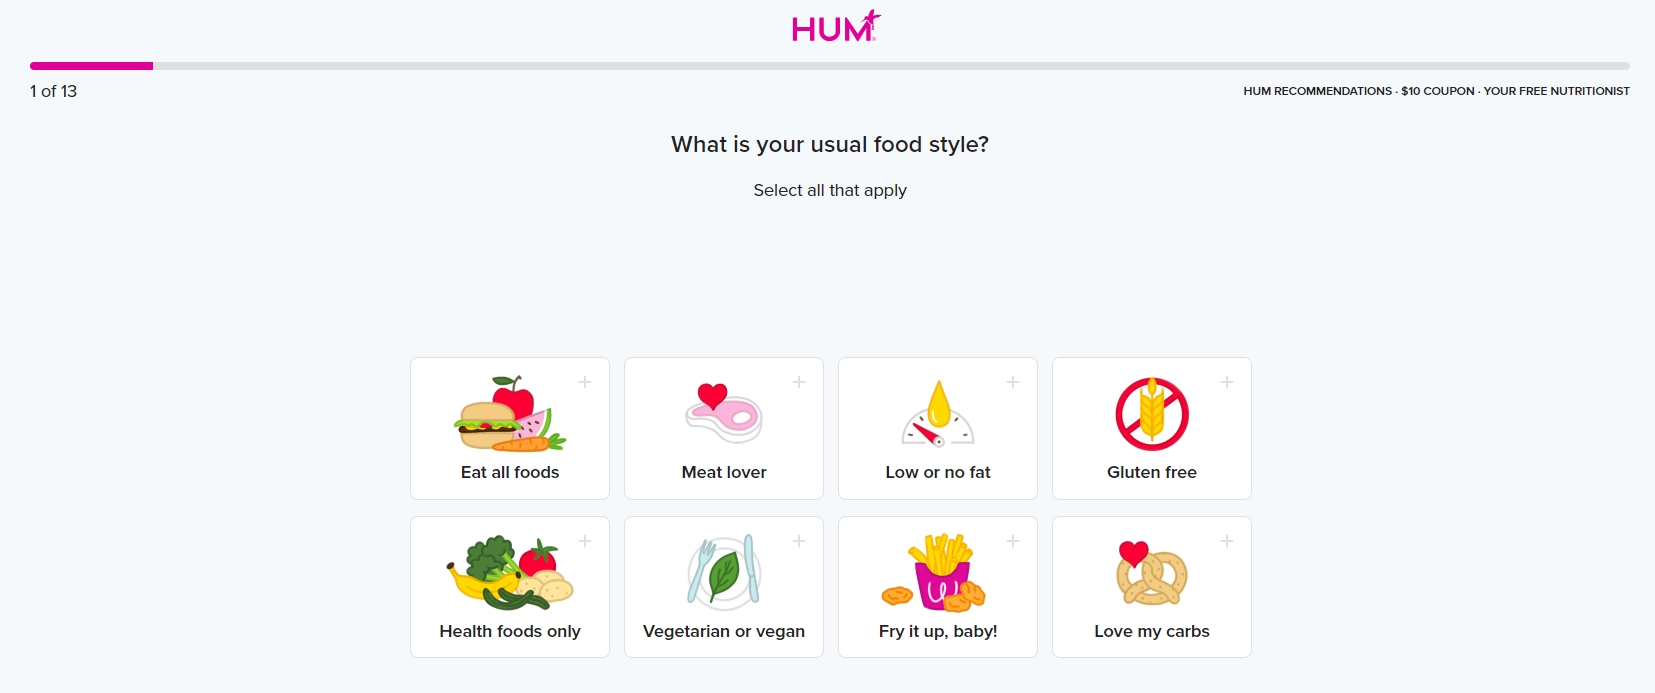Click the burger and apple food icon

pyautogui.click(x=510, y=414)
